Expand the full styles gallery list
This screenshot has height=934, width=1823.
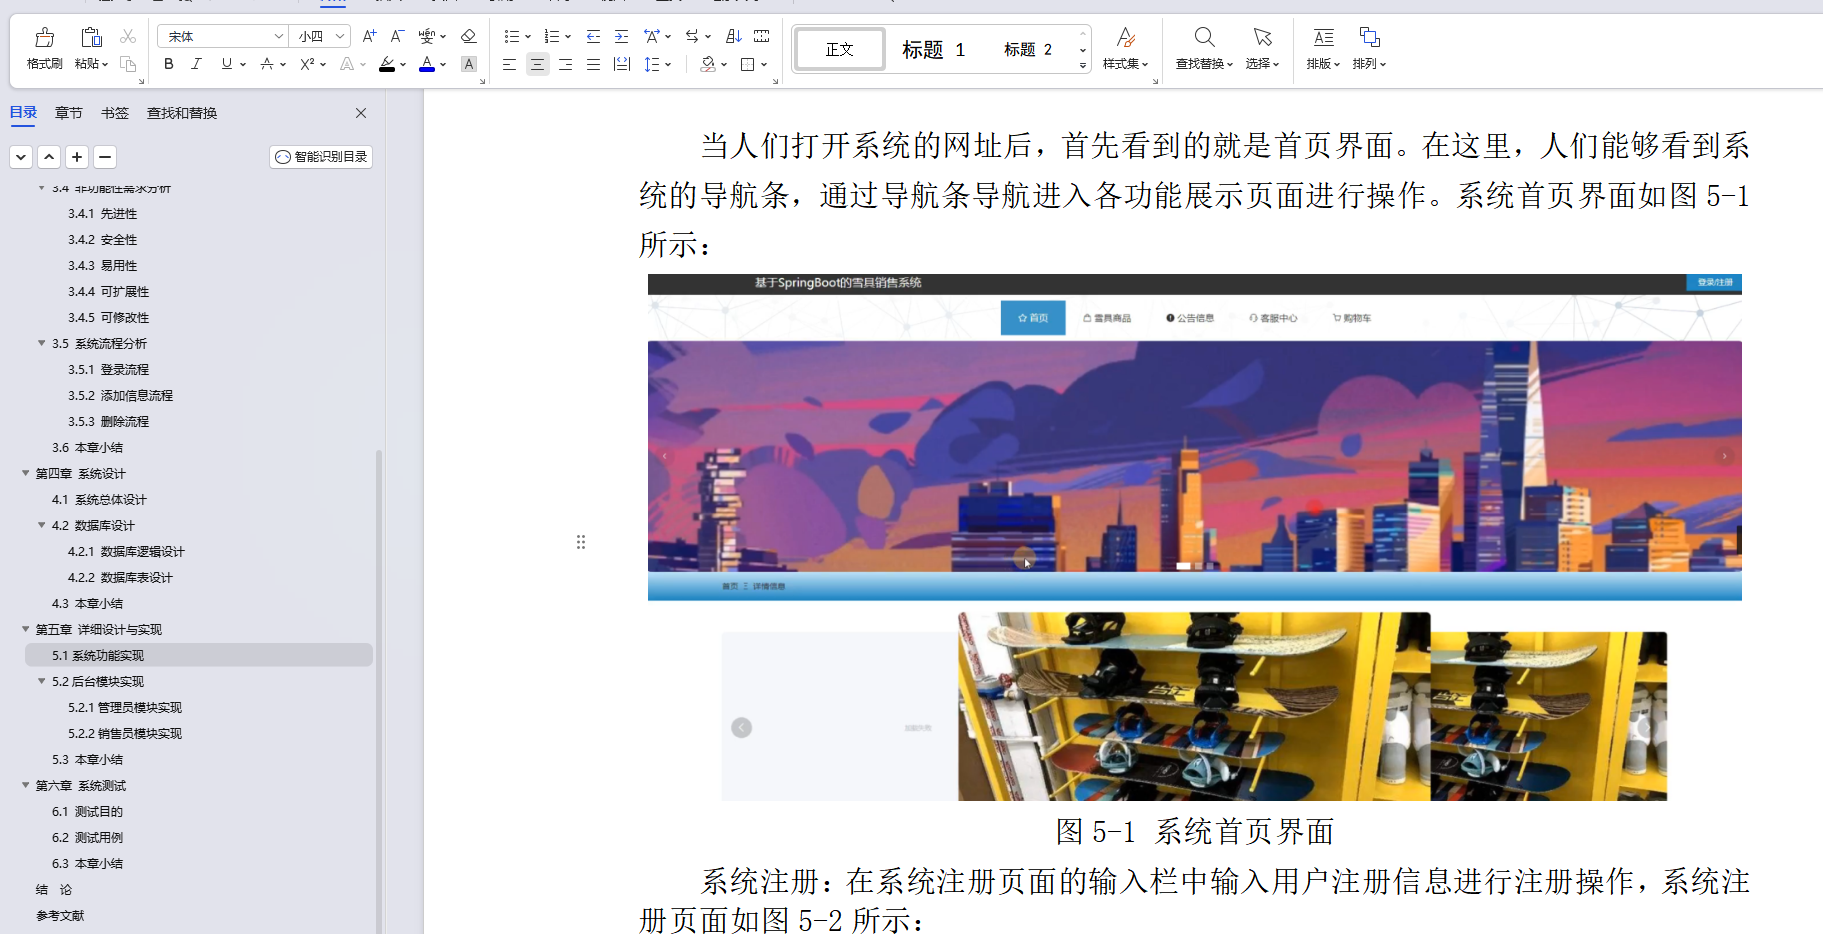1083,65
